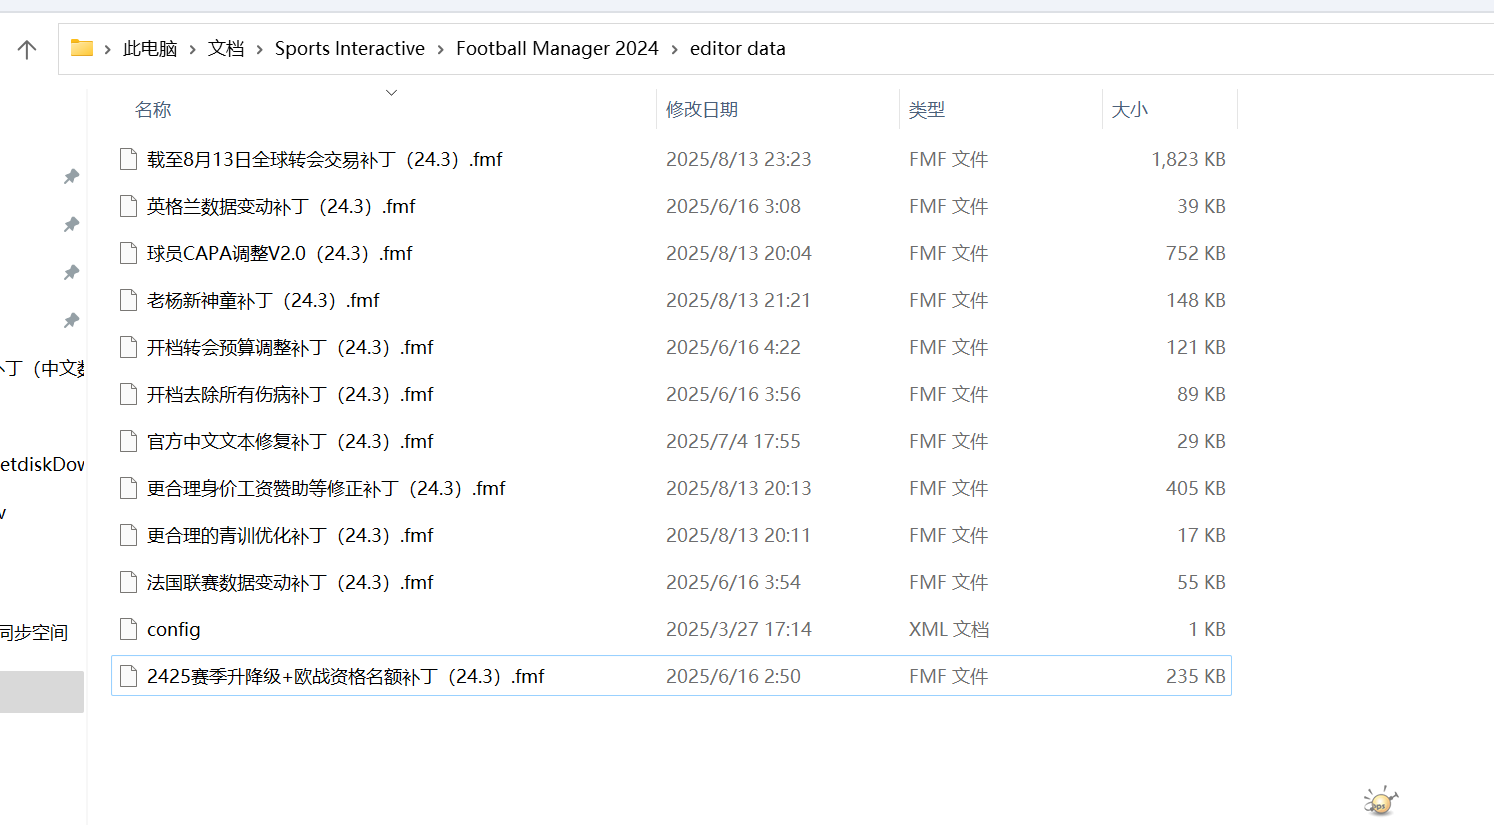
Task: Select the file icon for 官方中文文本修复补丁
Action: coord(128,441)
